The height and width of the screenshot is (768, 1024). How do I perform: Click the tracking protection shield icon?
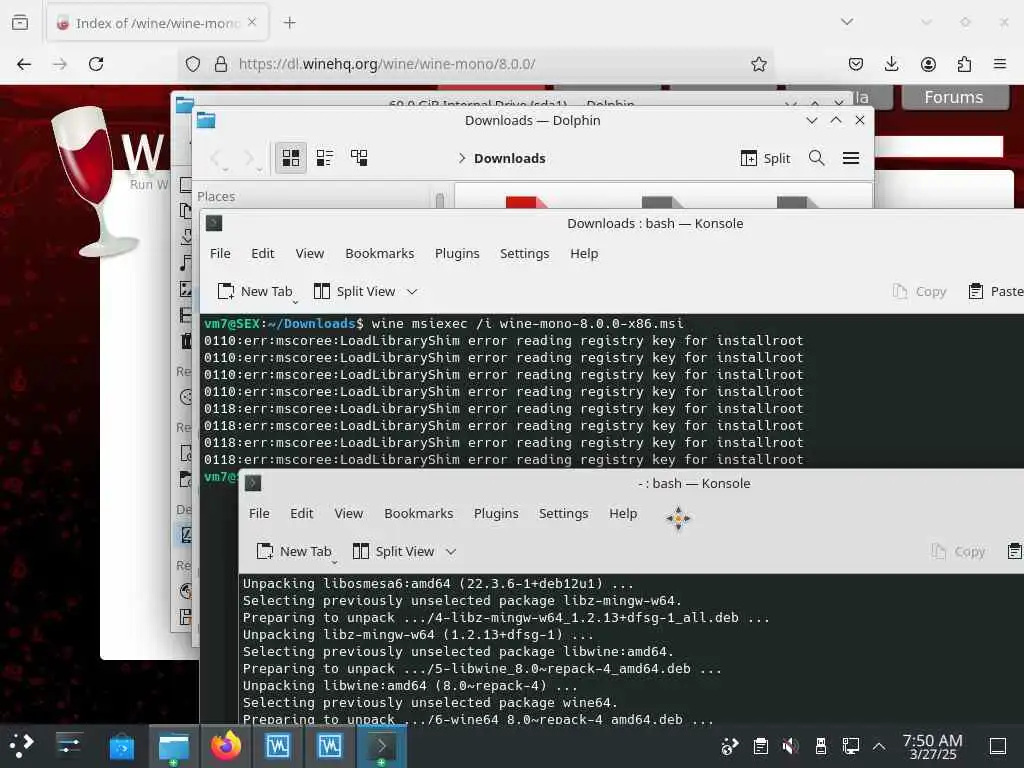[193, 64]
